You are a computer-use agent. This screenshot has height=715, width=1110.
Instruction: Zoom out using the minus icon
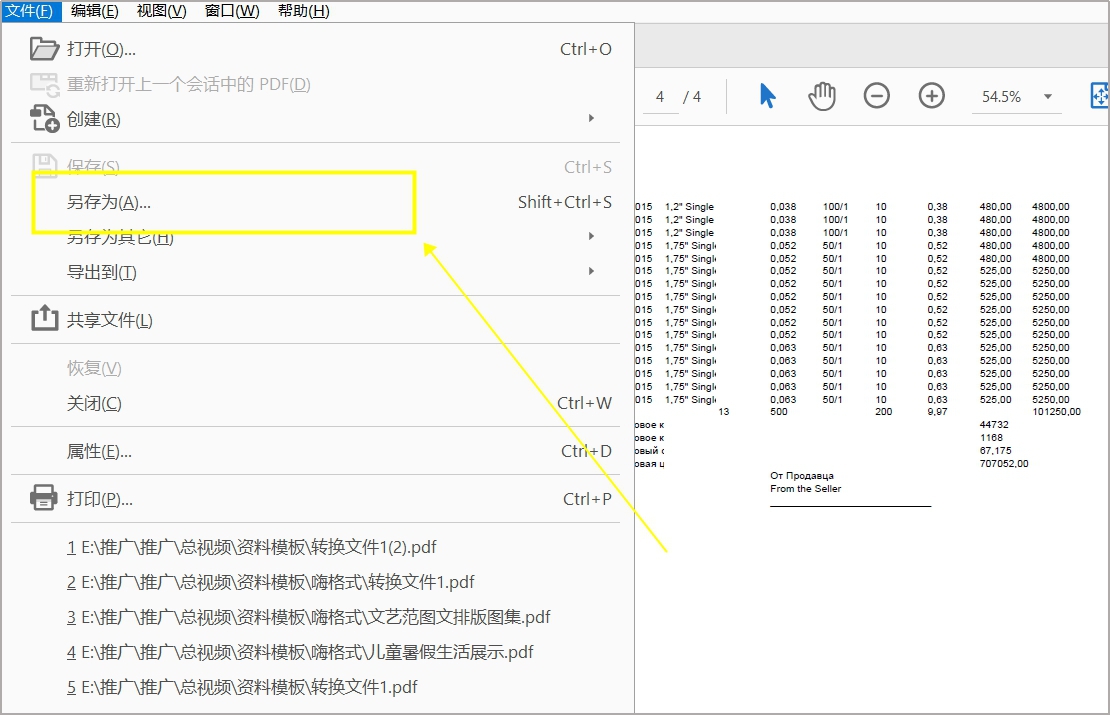[876, 95]
